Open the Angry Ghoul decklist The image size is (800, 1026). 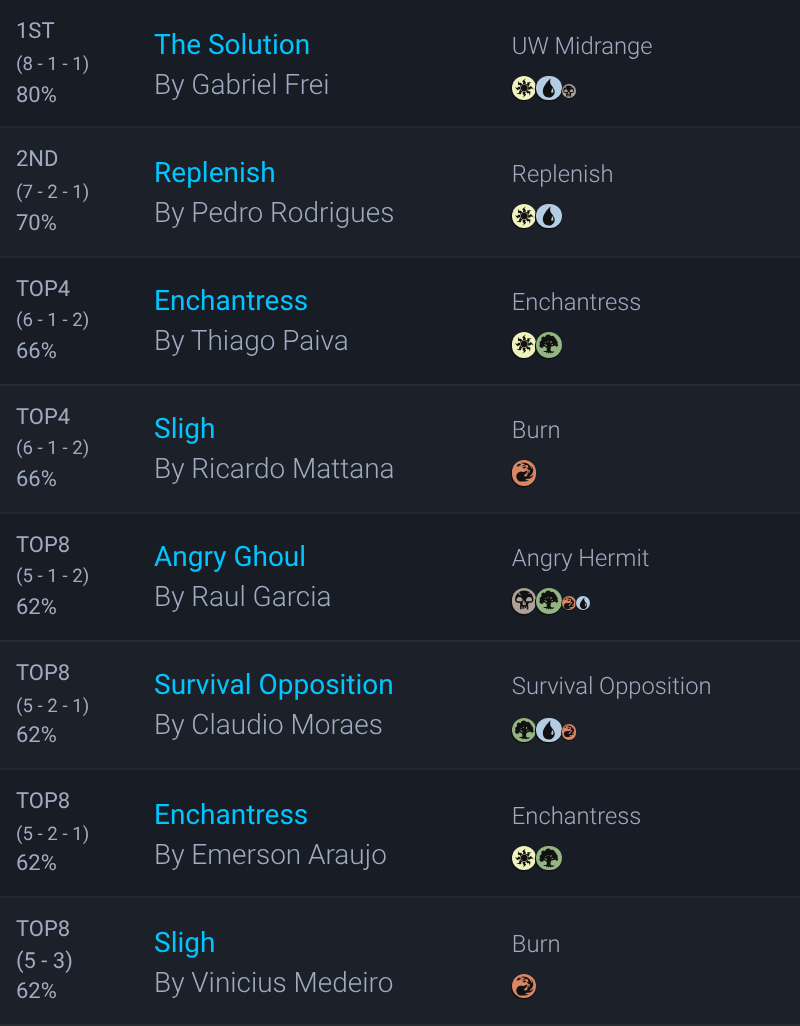230,557
